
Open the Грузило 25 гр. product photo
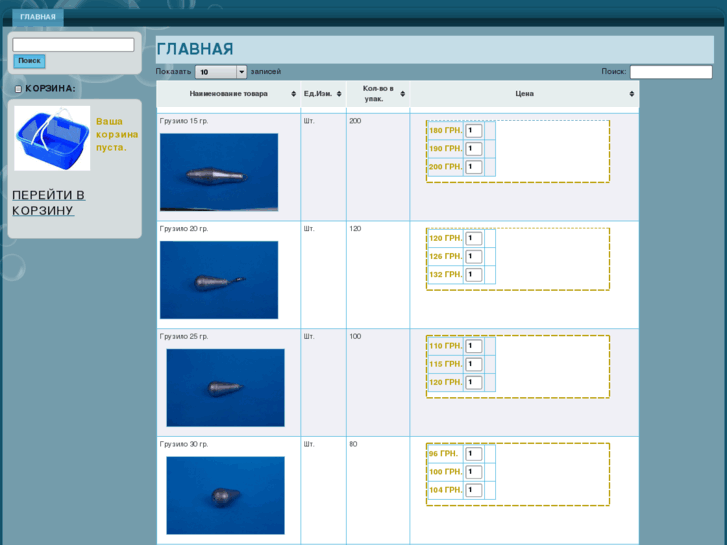point(225,387)
